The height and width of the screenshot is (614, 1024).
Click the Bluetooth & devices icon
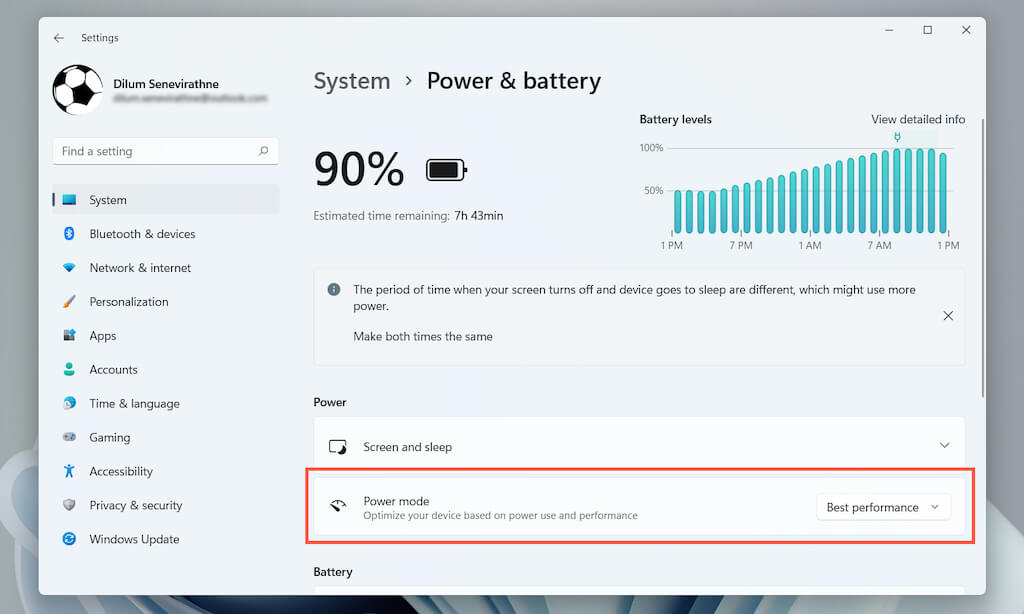(70, 234)
